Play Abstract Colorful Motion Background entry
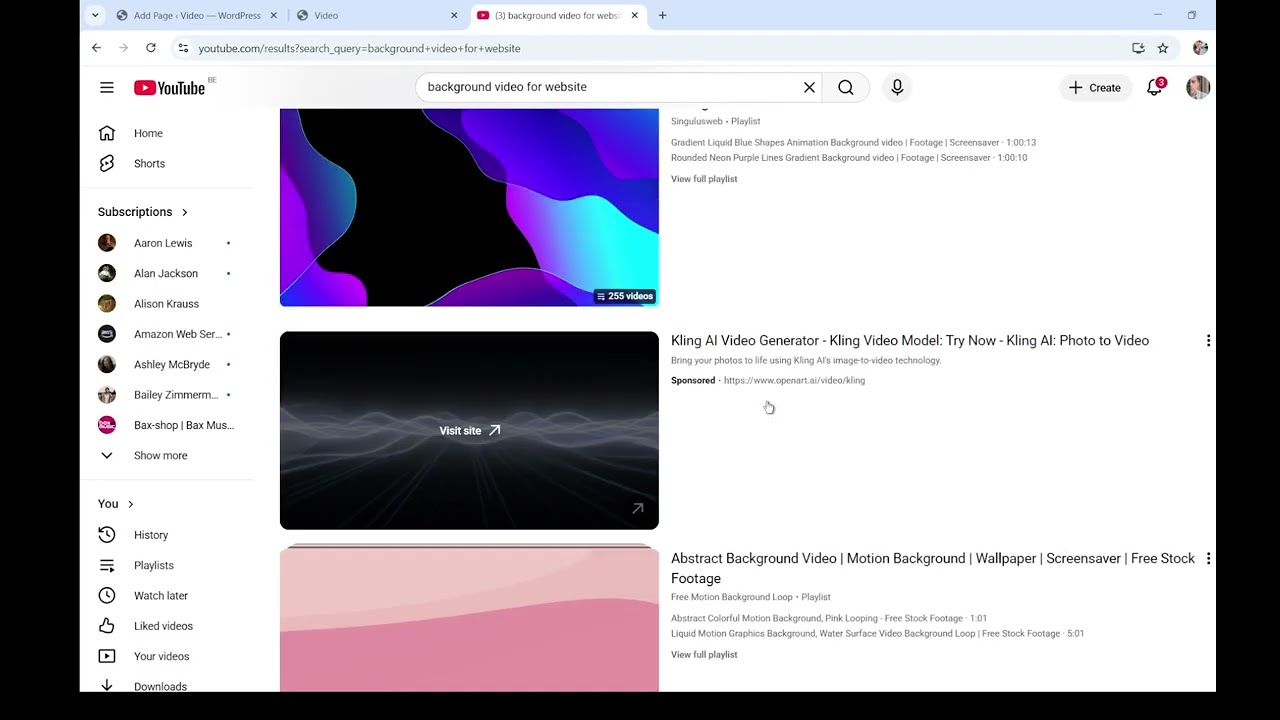The height and width of the screenshot is (720, 1280). tap(829, 618)
